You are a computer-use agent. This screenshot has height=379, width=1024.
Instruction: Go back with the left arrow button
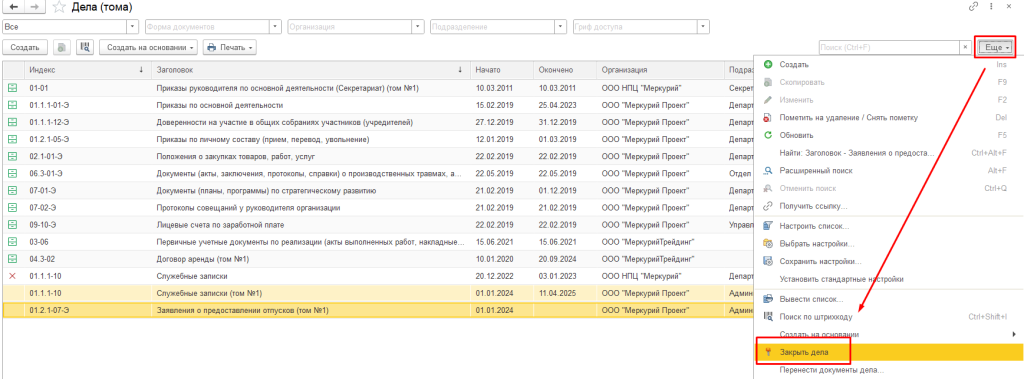pos(14,7)
